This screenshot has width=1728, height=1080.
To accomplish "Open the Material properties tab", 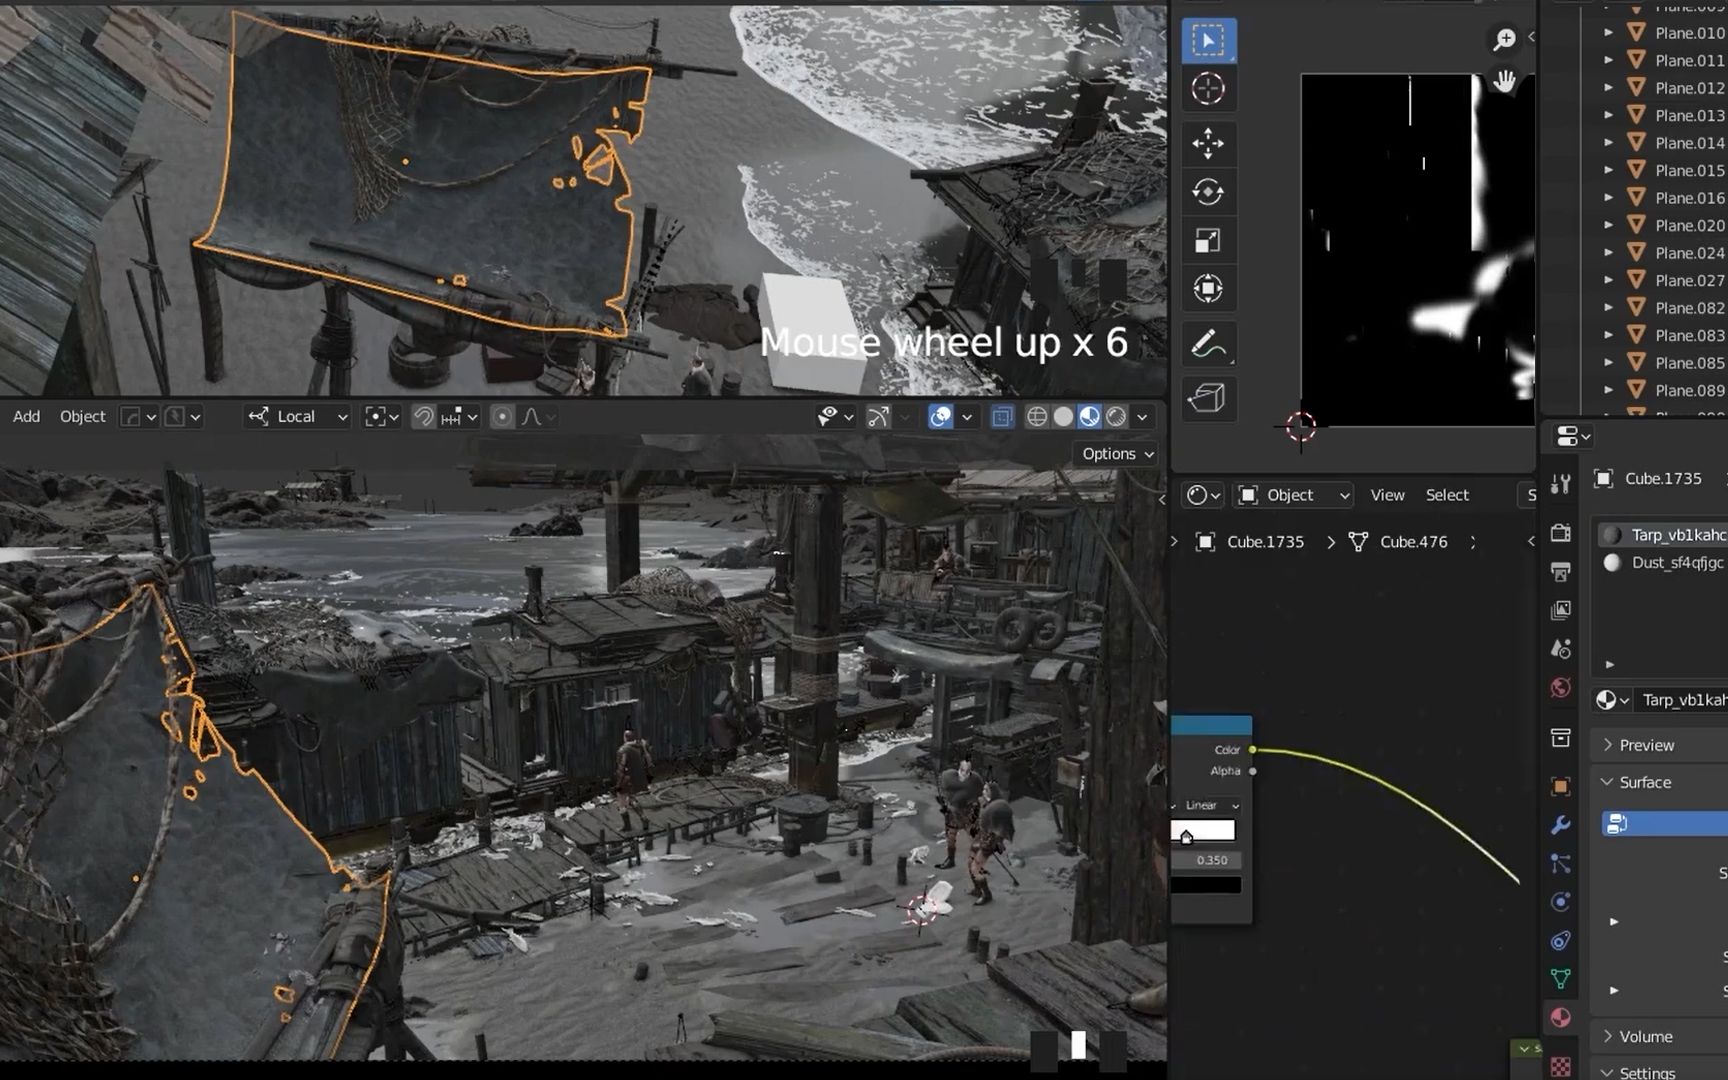I will pos(1560,1018).
